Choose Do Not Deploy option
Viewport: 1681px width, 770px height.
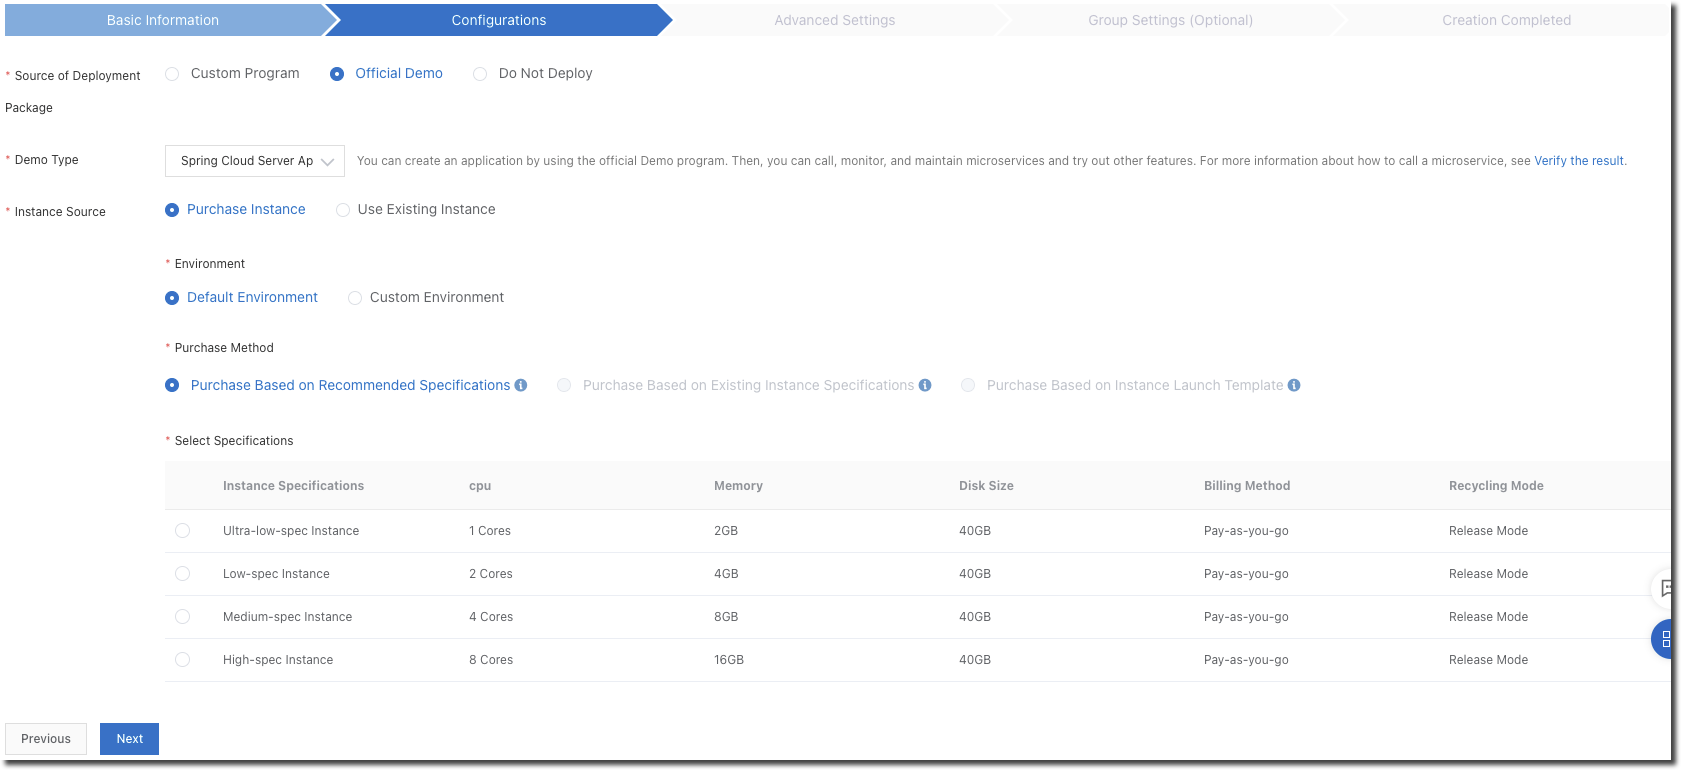pos(480,74)
